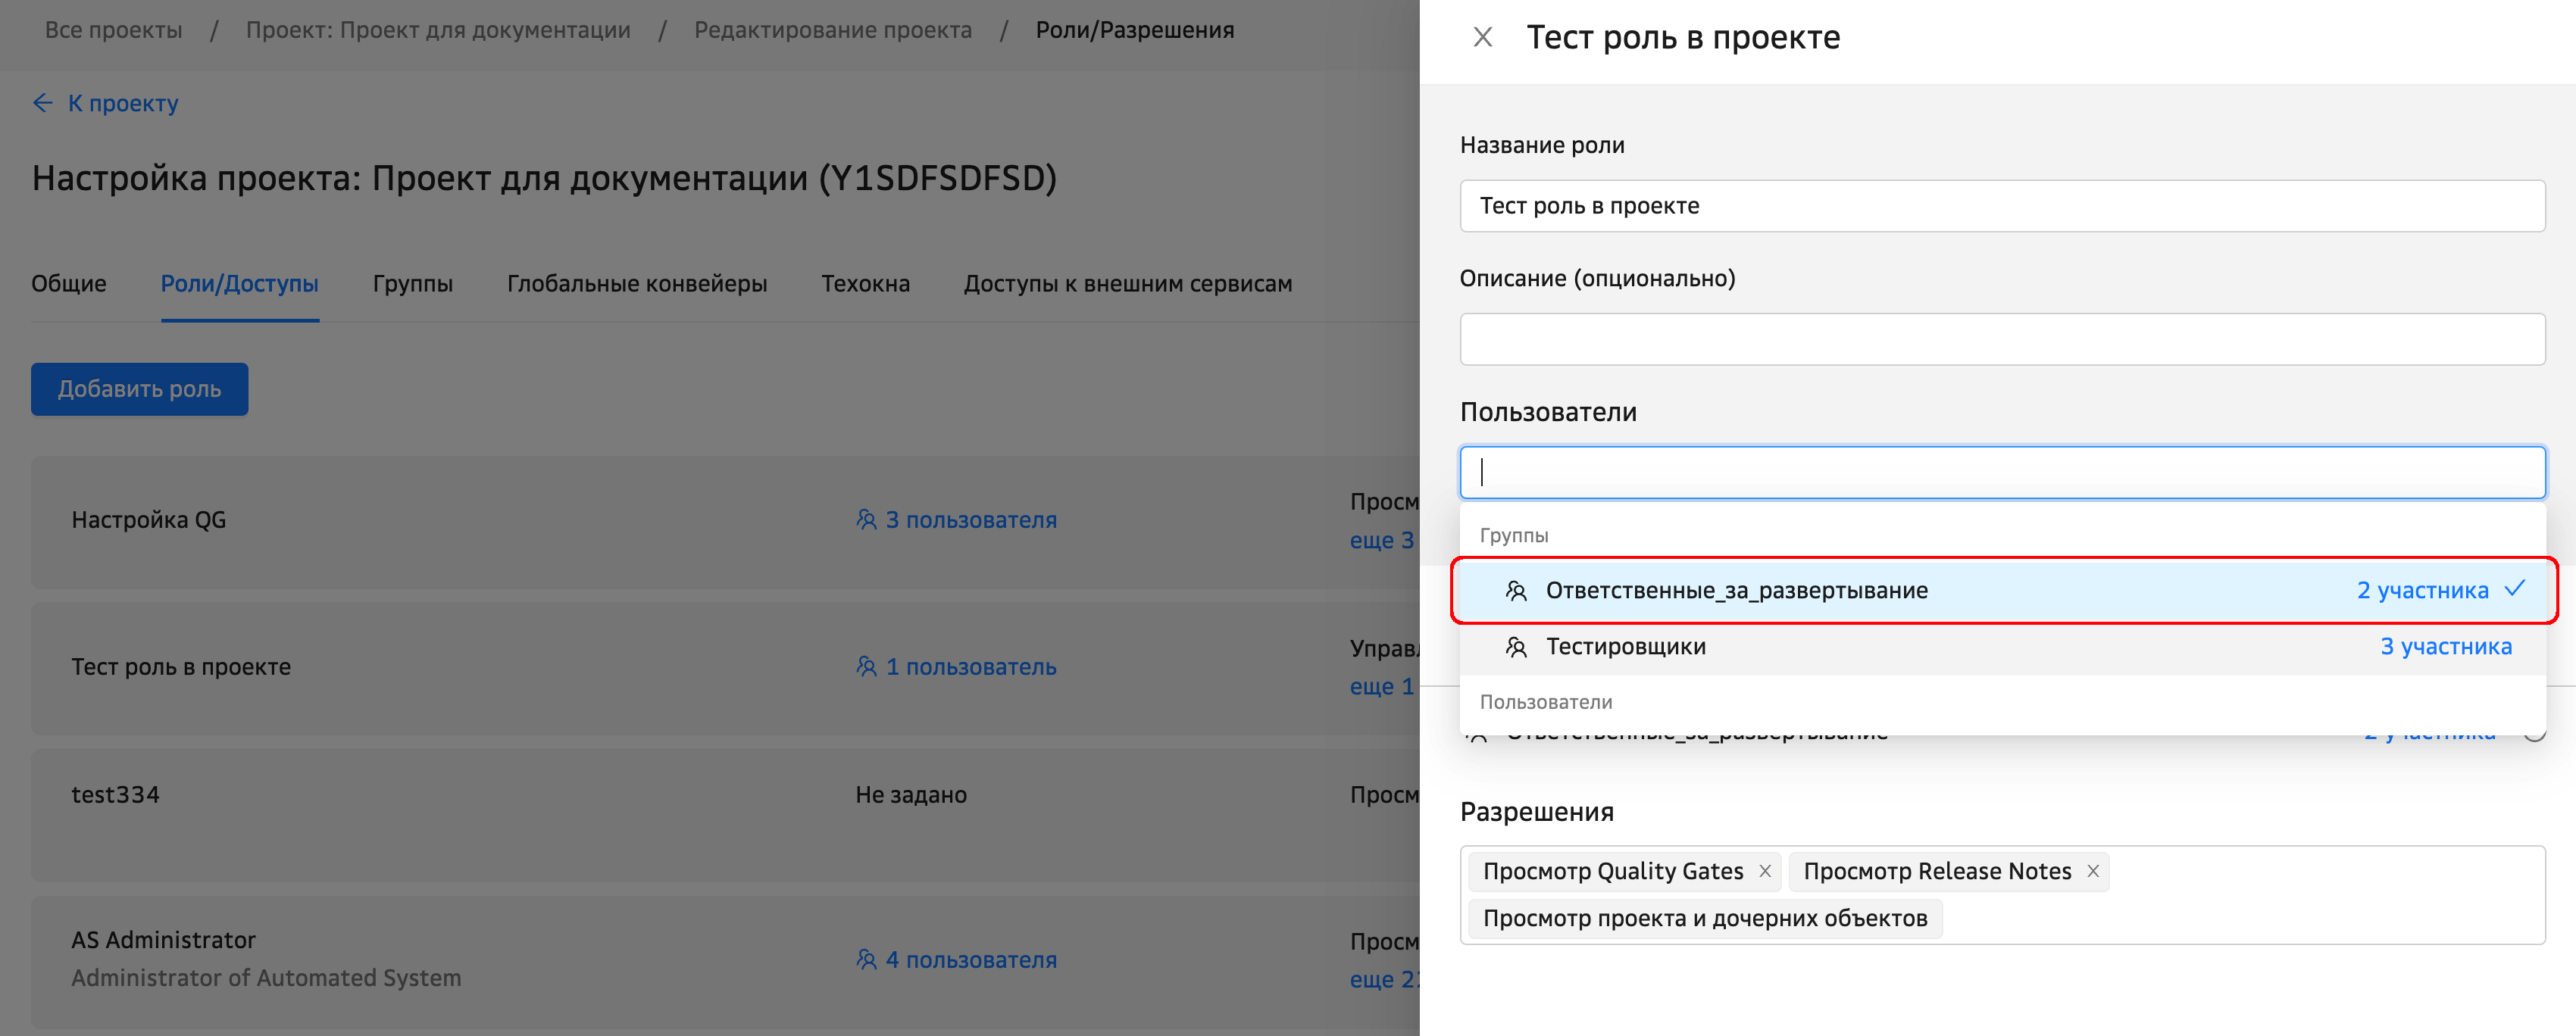Switch to the Группы tab

[412, 284]
